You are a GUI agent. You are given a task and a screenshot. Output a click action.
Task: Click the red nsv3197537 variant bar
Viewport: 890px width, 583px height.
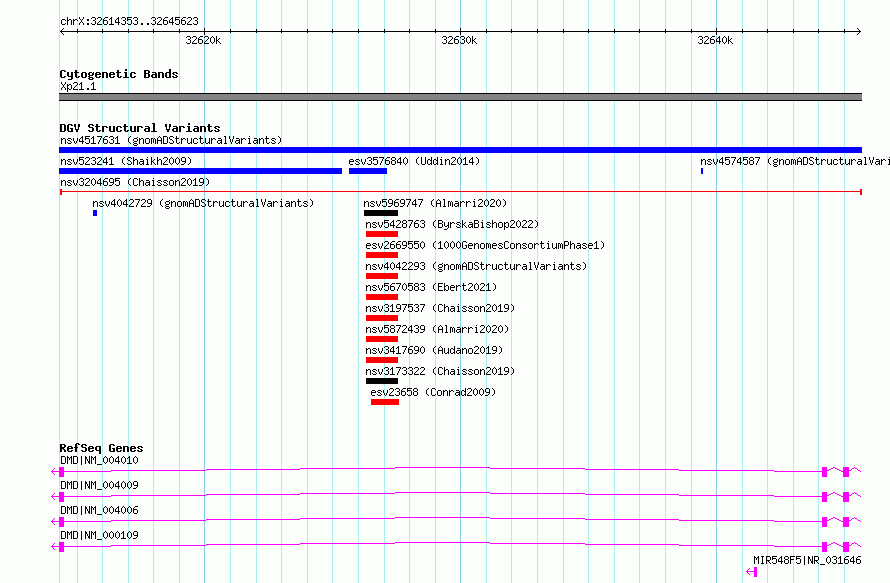[x=382, y=318]
